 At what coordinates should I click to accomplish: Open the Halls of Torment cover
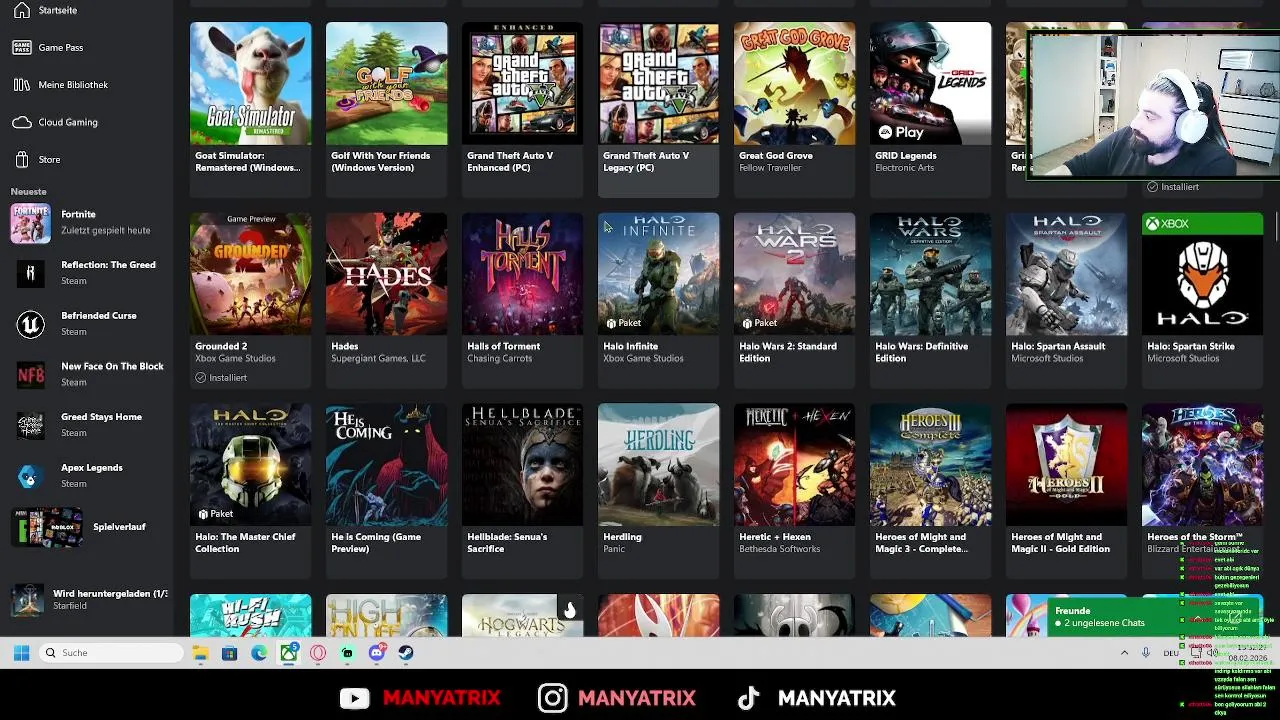tap(522, 274)
